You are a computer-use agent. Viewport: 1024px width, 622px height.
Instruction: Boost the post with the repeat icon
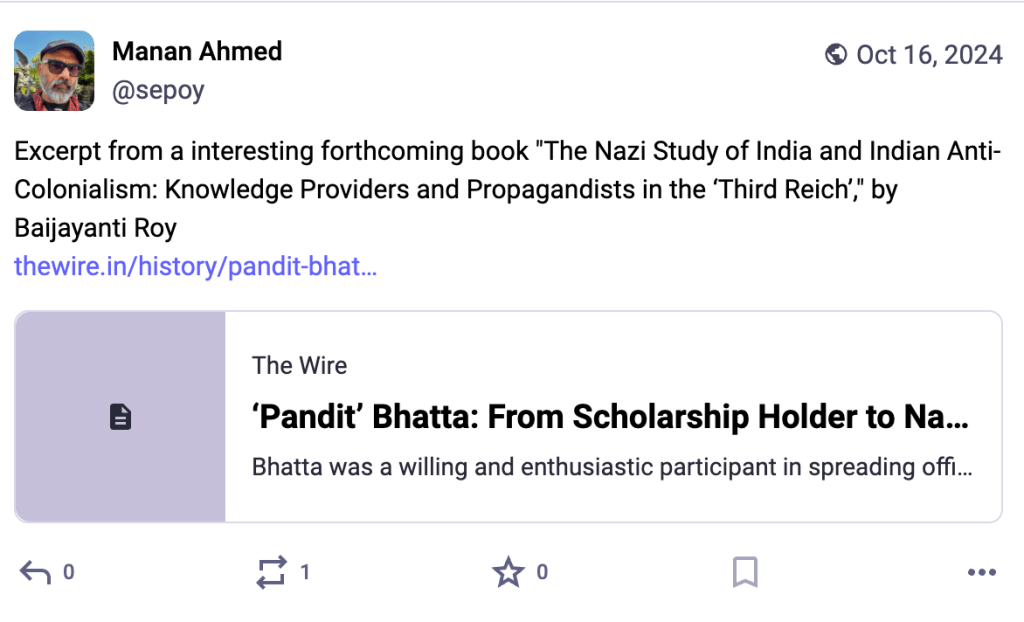tap(271, 572)
